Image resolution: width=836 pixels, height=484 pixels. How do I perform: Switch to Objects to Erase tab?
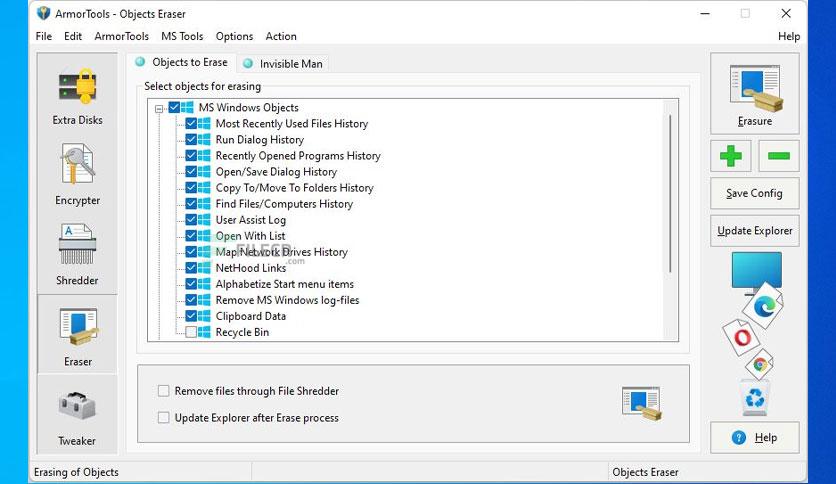pos(182,62)
